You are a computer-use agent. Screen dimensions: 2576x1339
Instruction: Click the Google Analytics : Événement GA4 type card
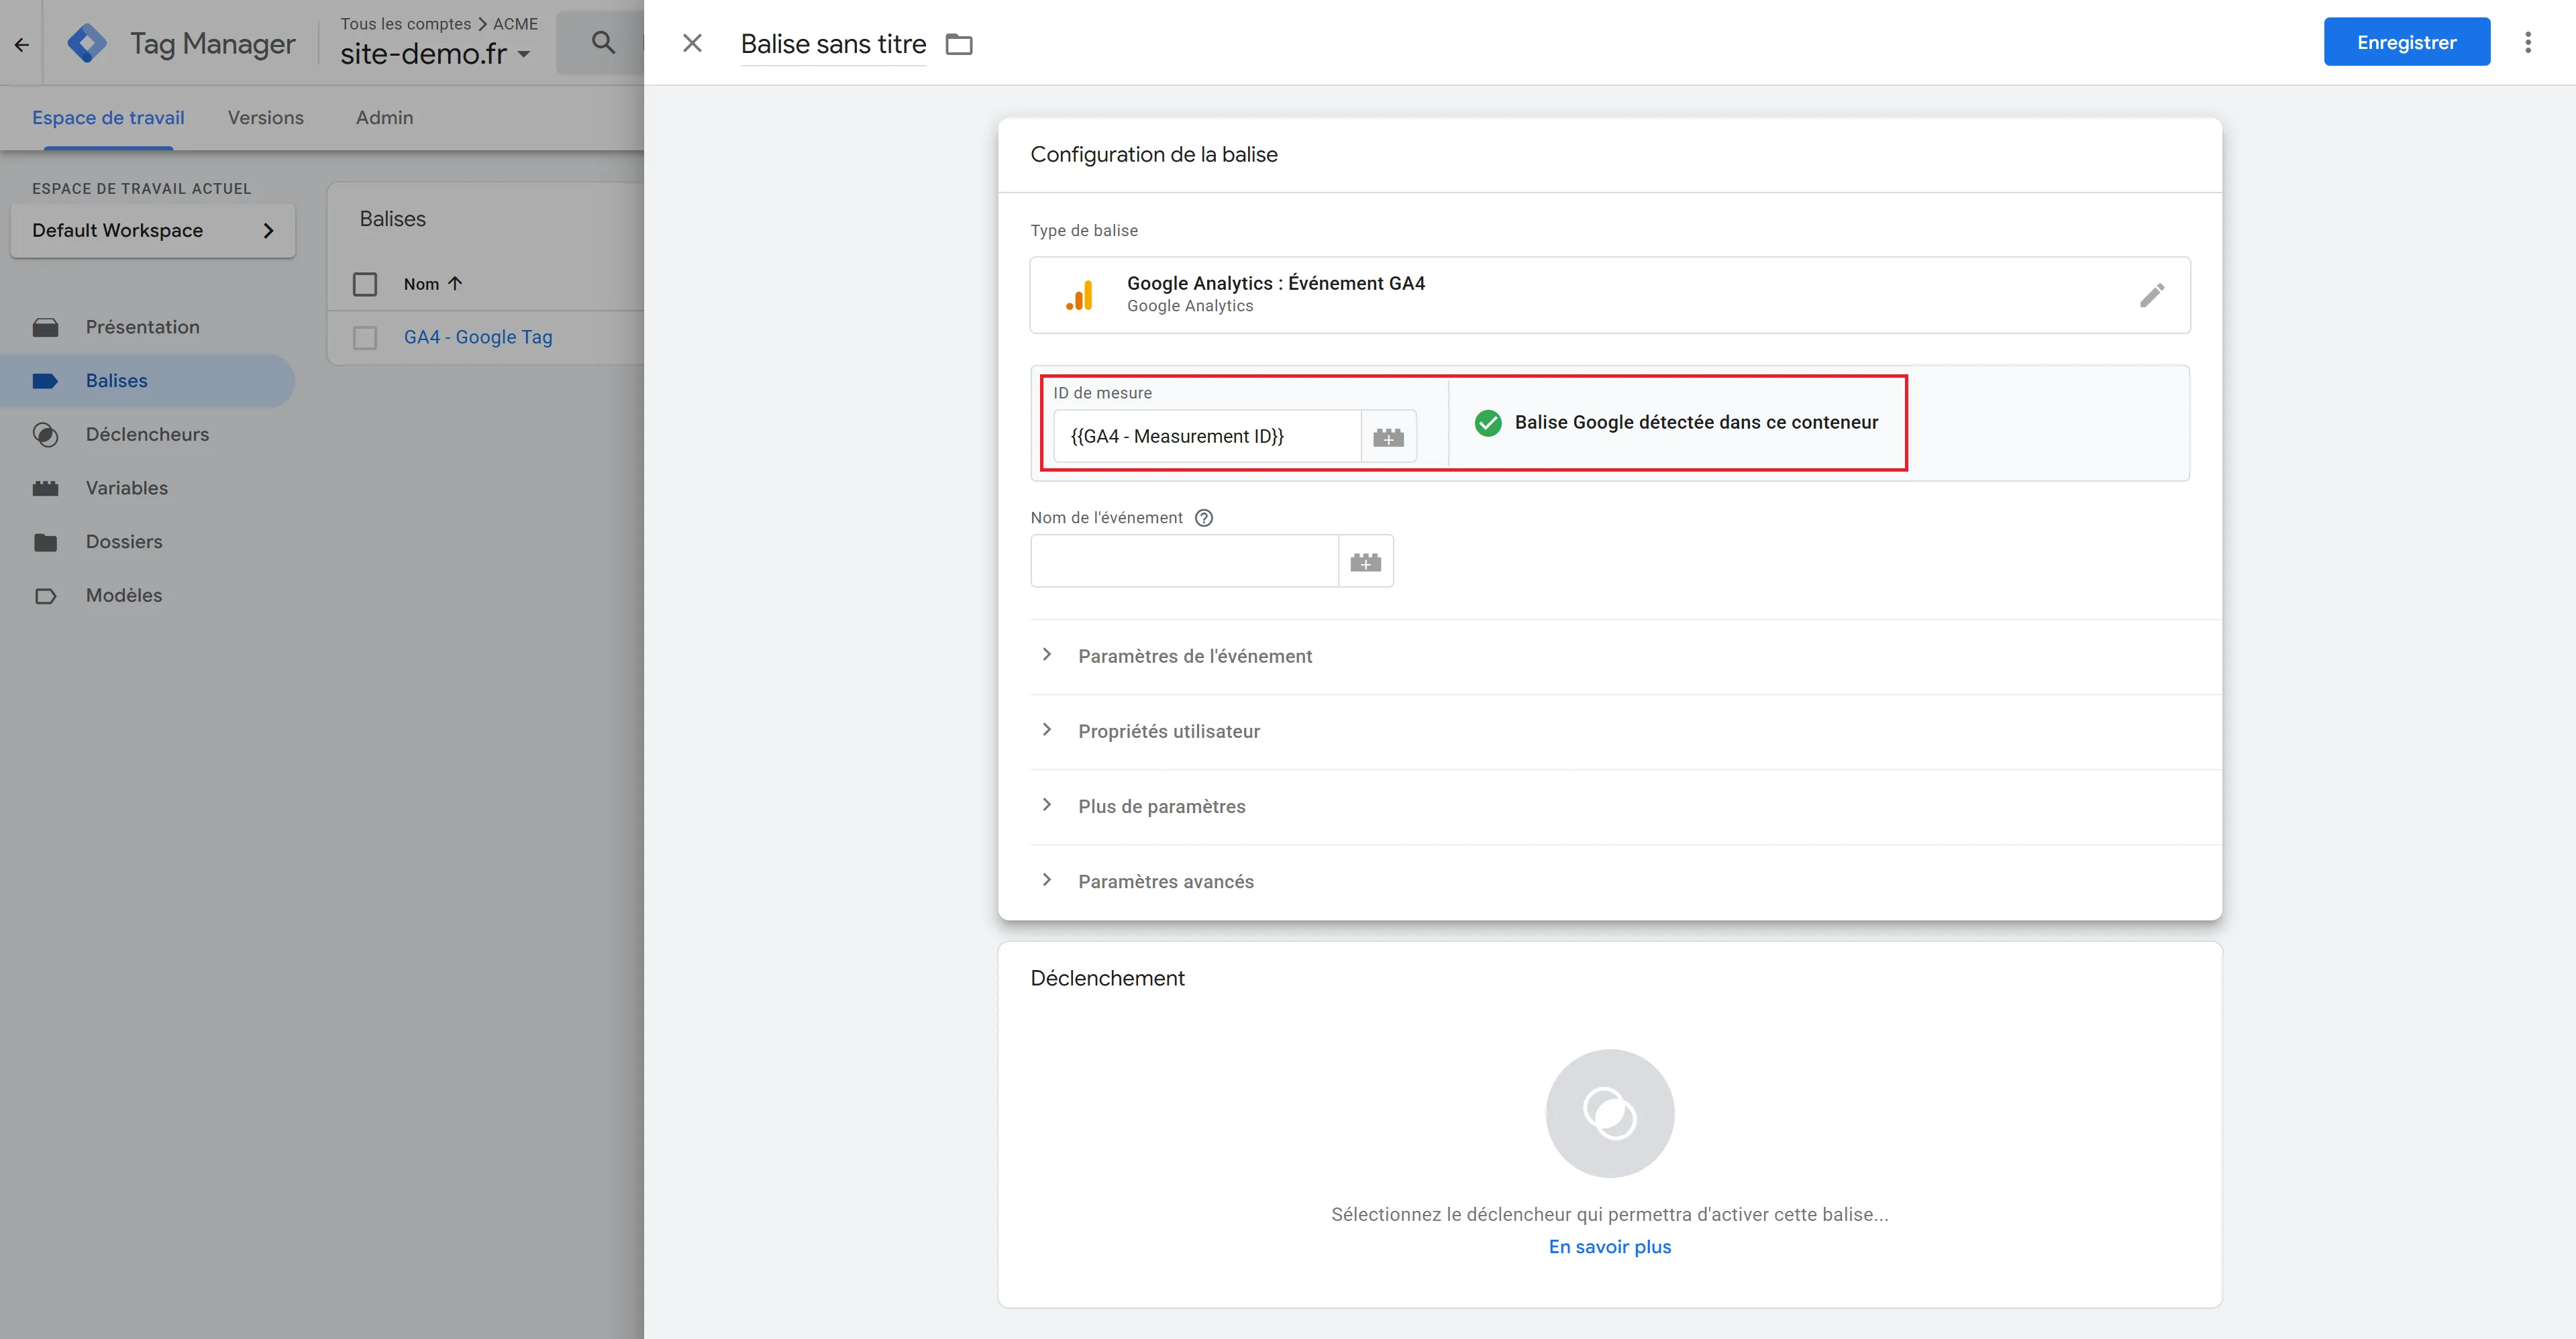(x=1610, y=295)
